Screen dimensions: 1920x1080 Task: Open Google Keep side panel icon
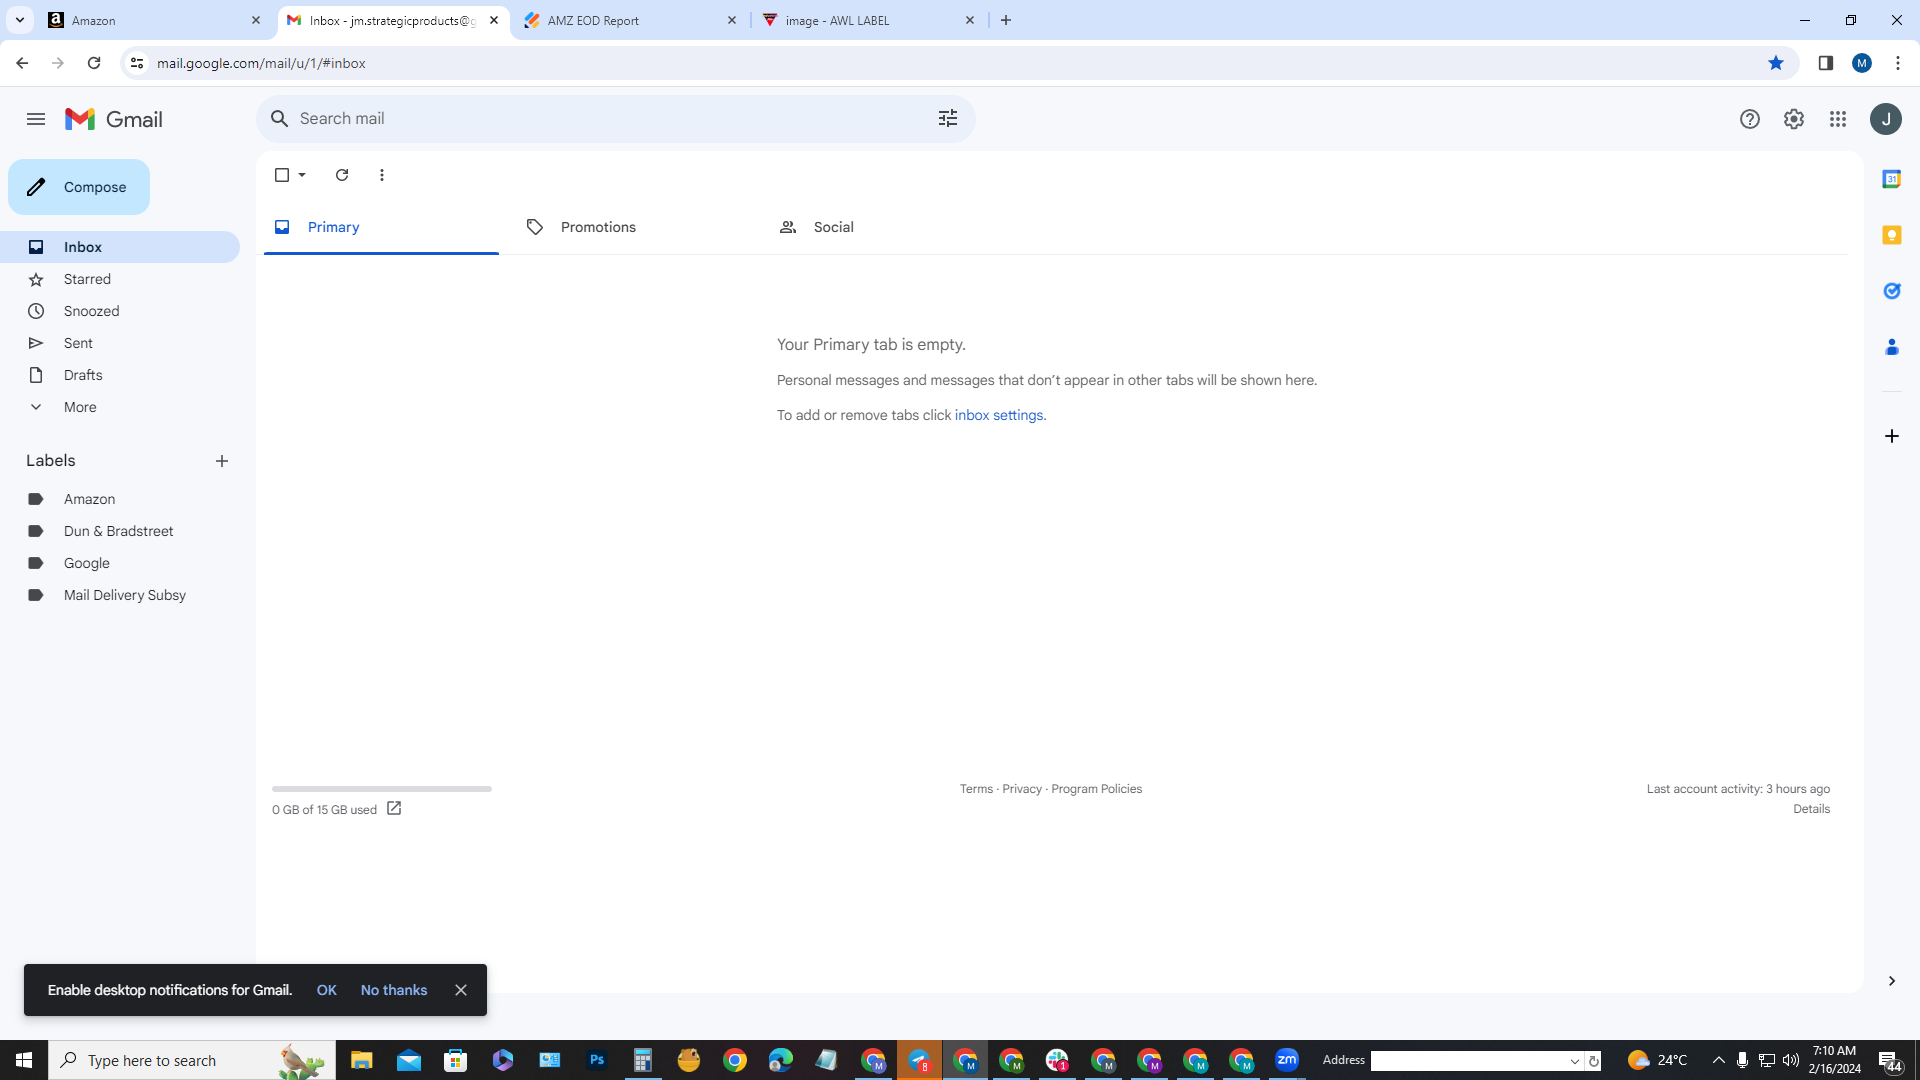(x=1892, y=235)
